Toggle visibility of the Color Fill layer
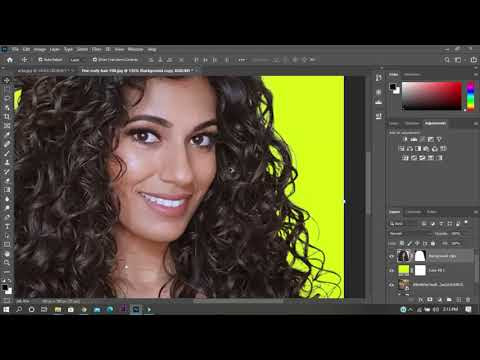The height and width of the screenshot is (360, 480). (392, 270)
